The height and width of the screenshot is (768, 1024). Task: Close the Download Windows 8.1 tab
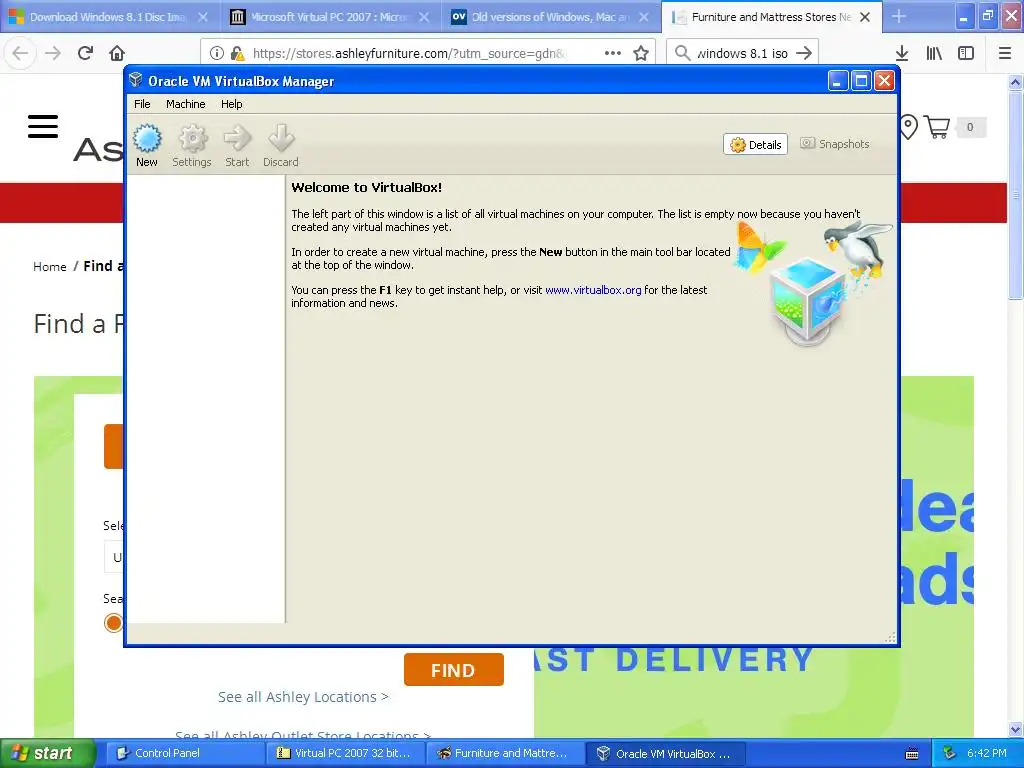point(203,17)
